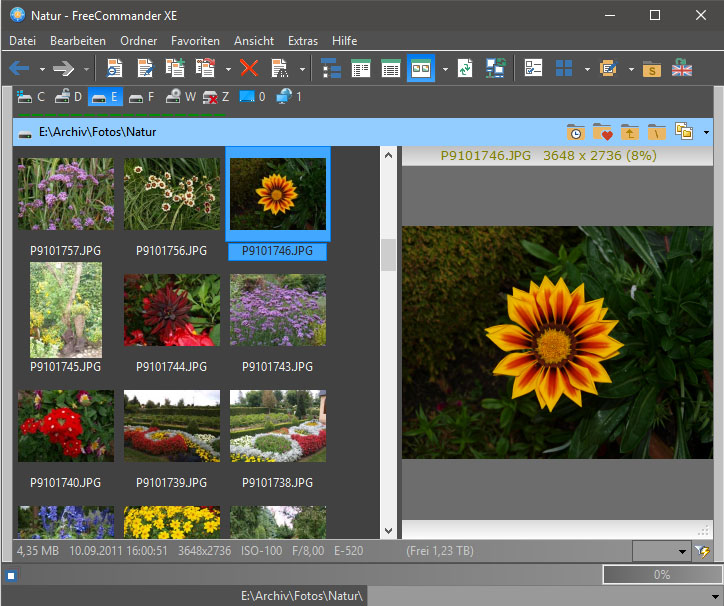724x606 pixels.
Task: Click the thumbnail pane scroll-down arrow
Action: [388, 531]
